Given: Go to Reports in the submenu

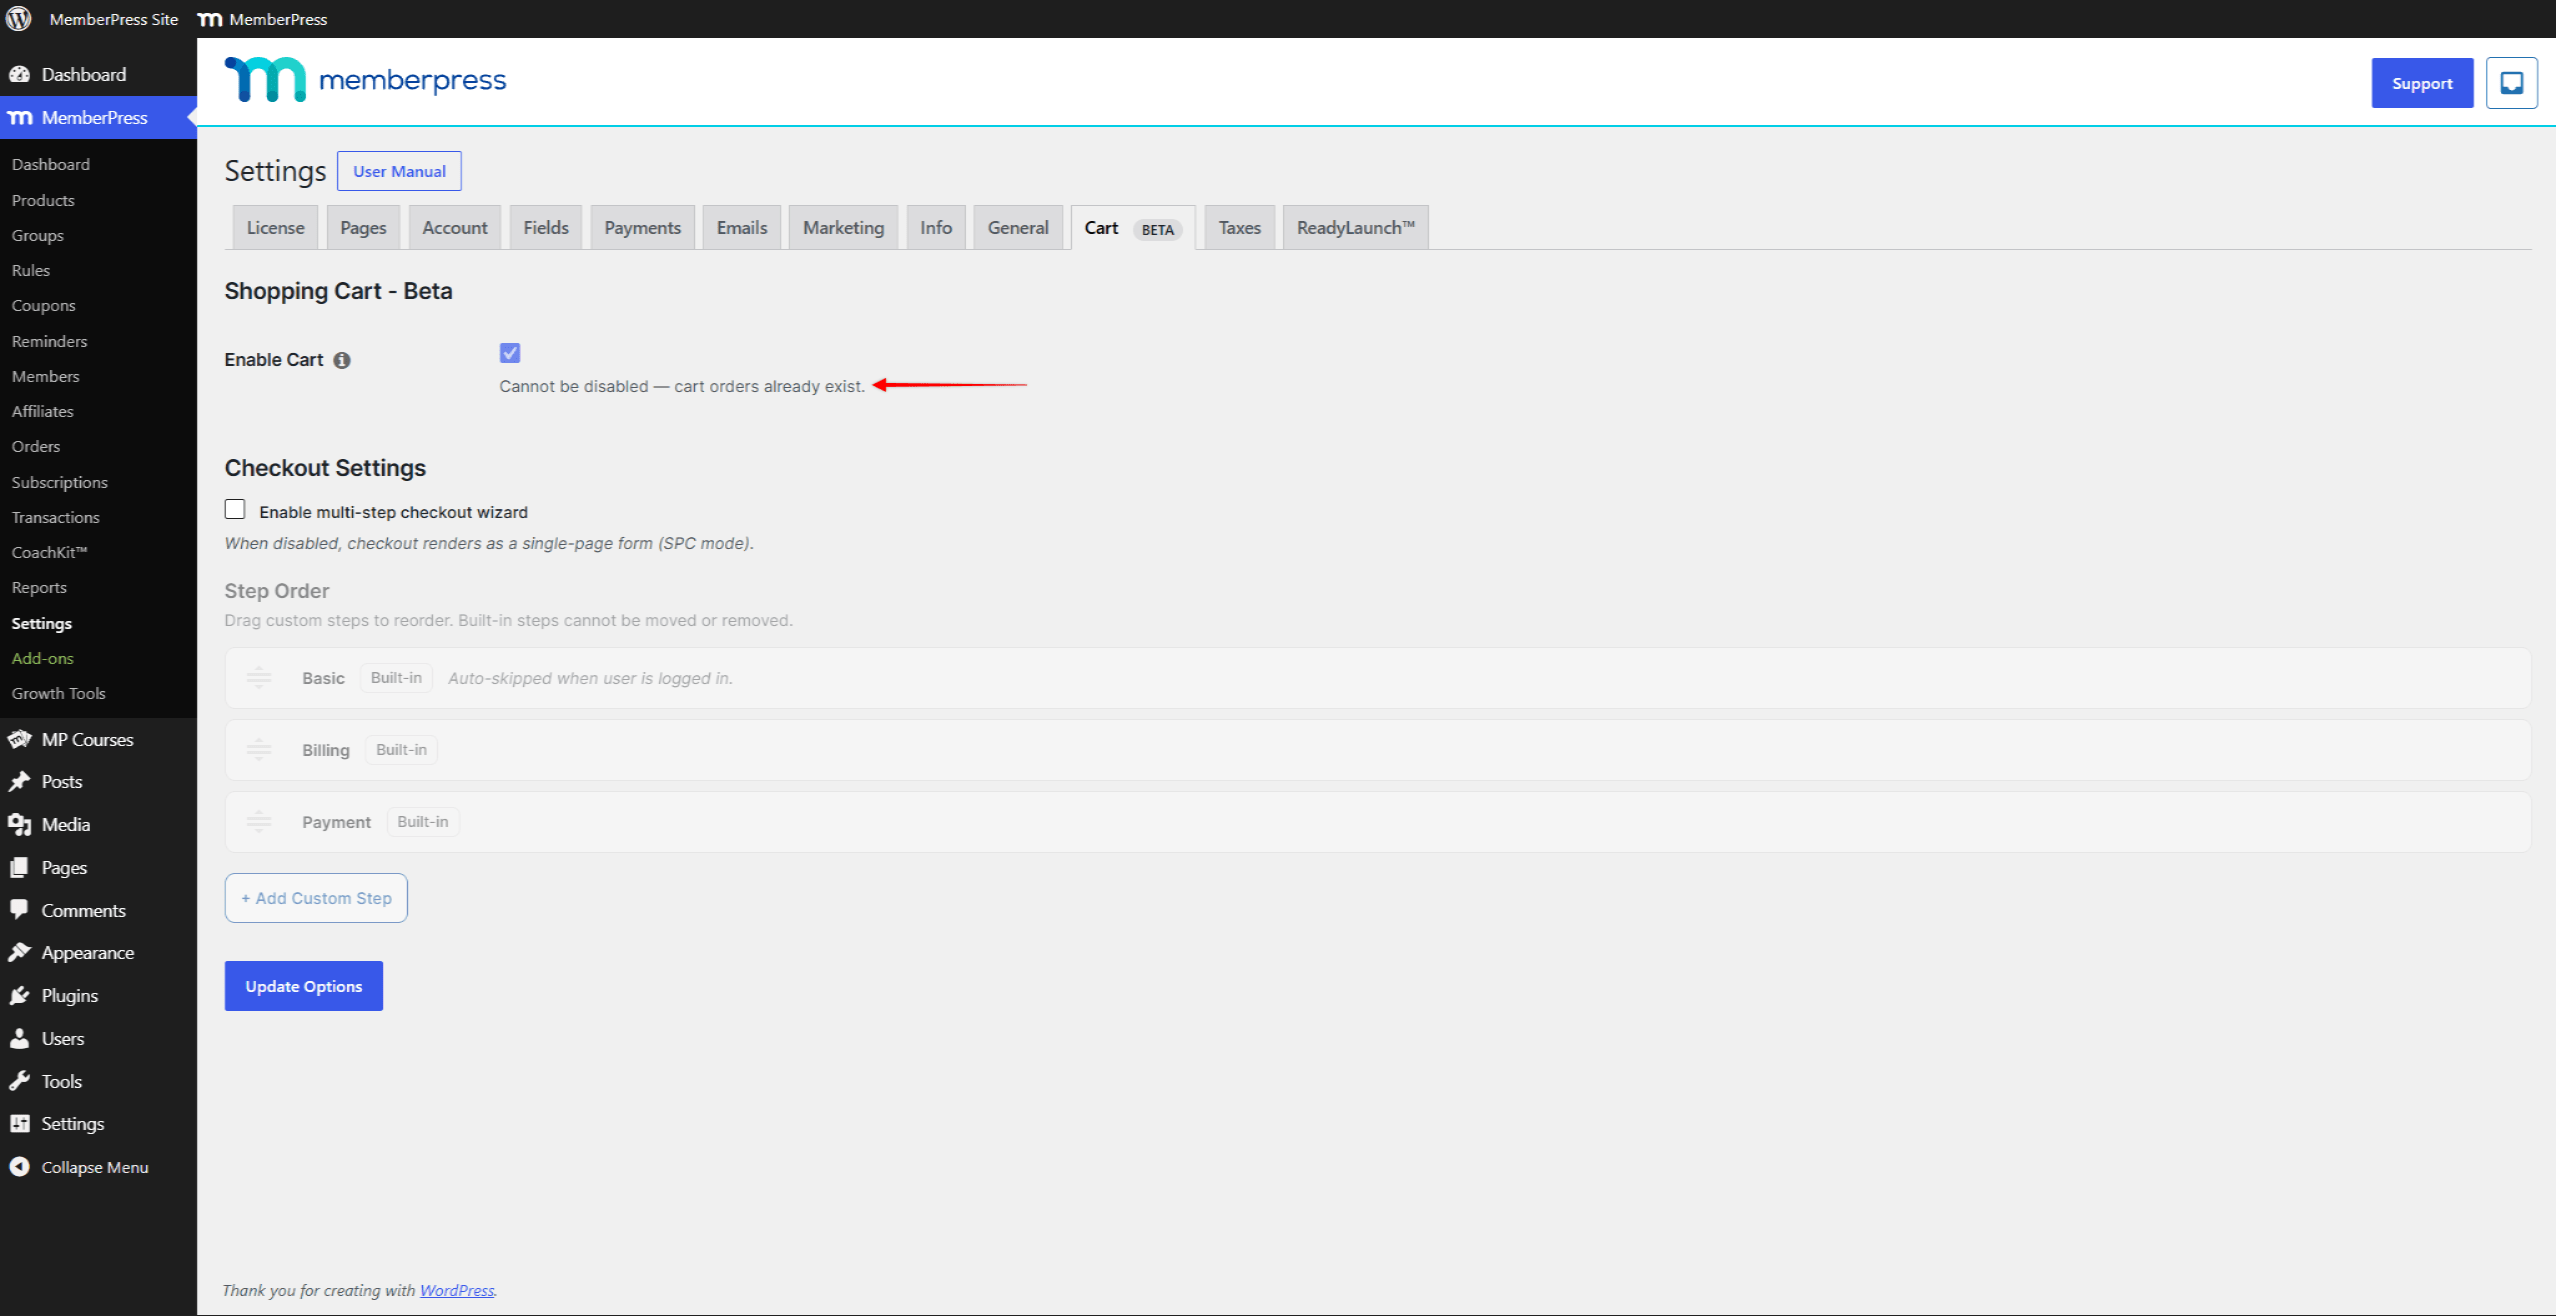Looking at the screenshot, I should (40, 587).
